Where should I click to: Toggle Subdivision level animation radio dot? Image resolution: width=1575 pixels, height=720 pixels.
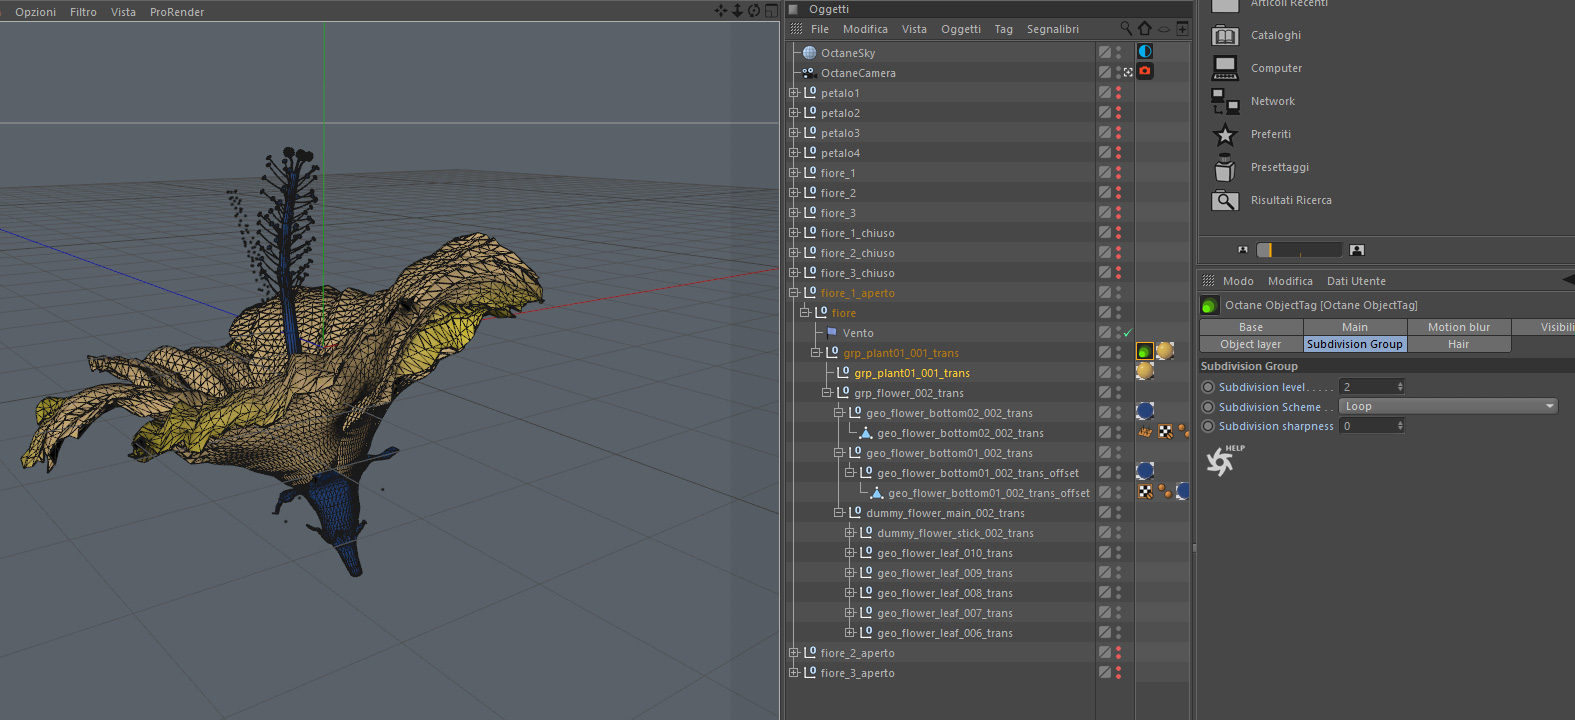[x=1208, y=387]
